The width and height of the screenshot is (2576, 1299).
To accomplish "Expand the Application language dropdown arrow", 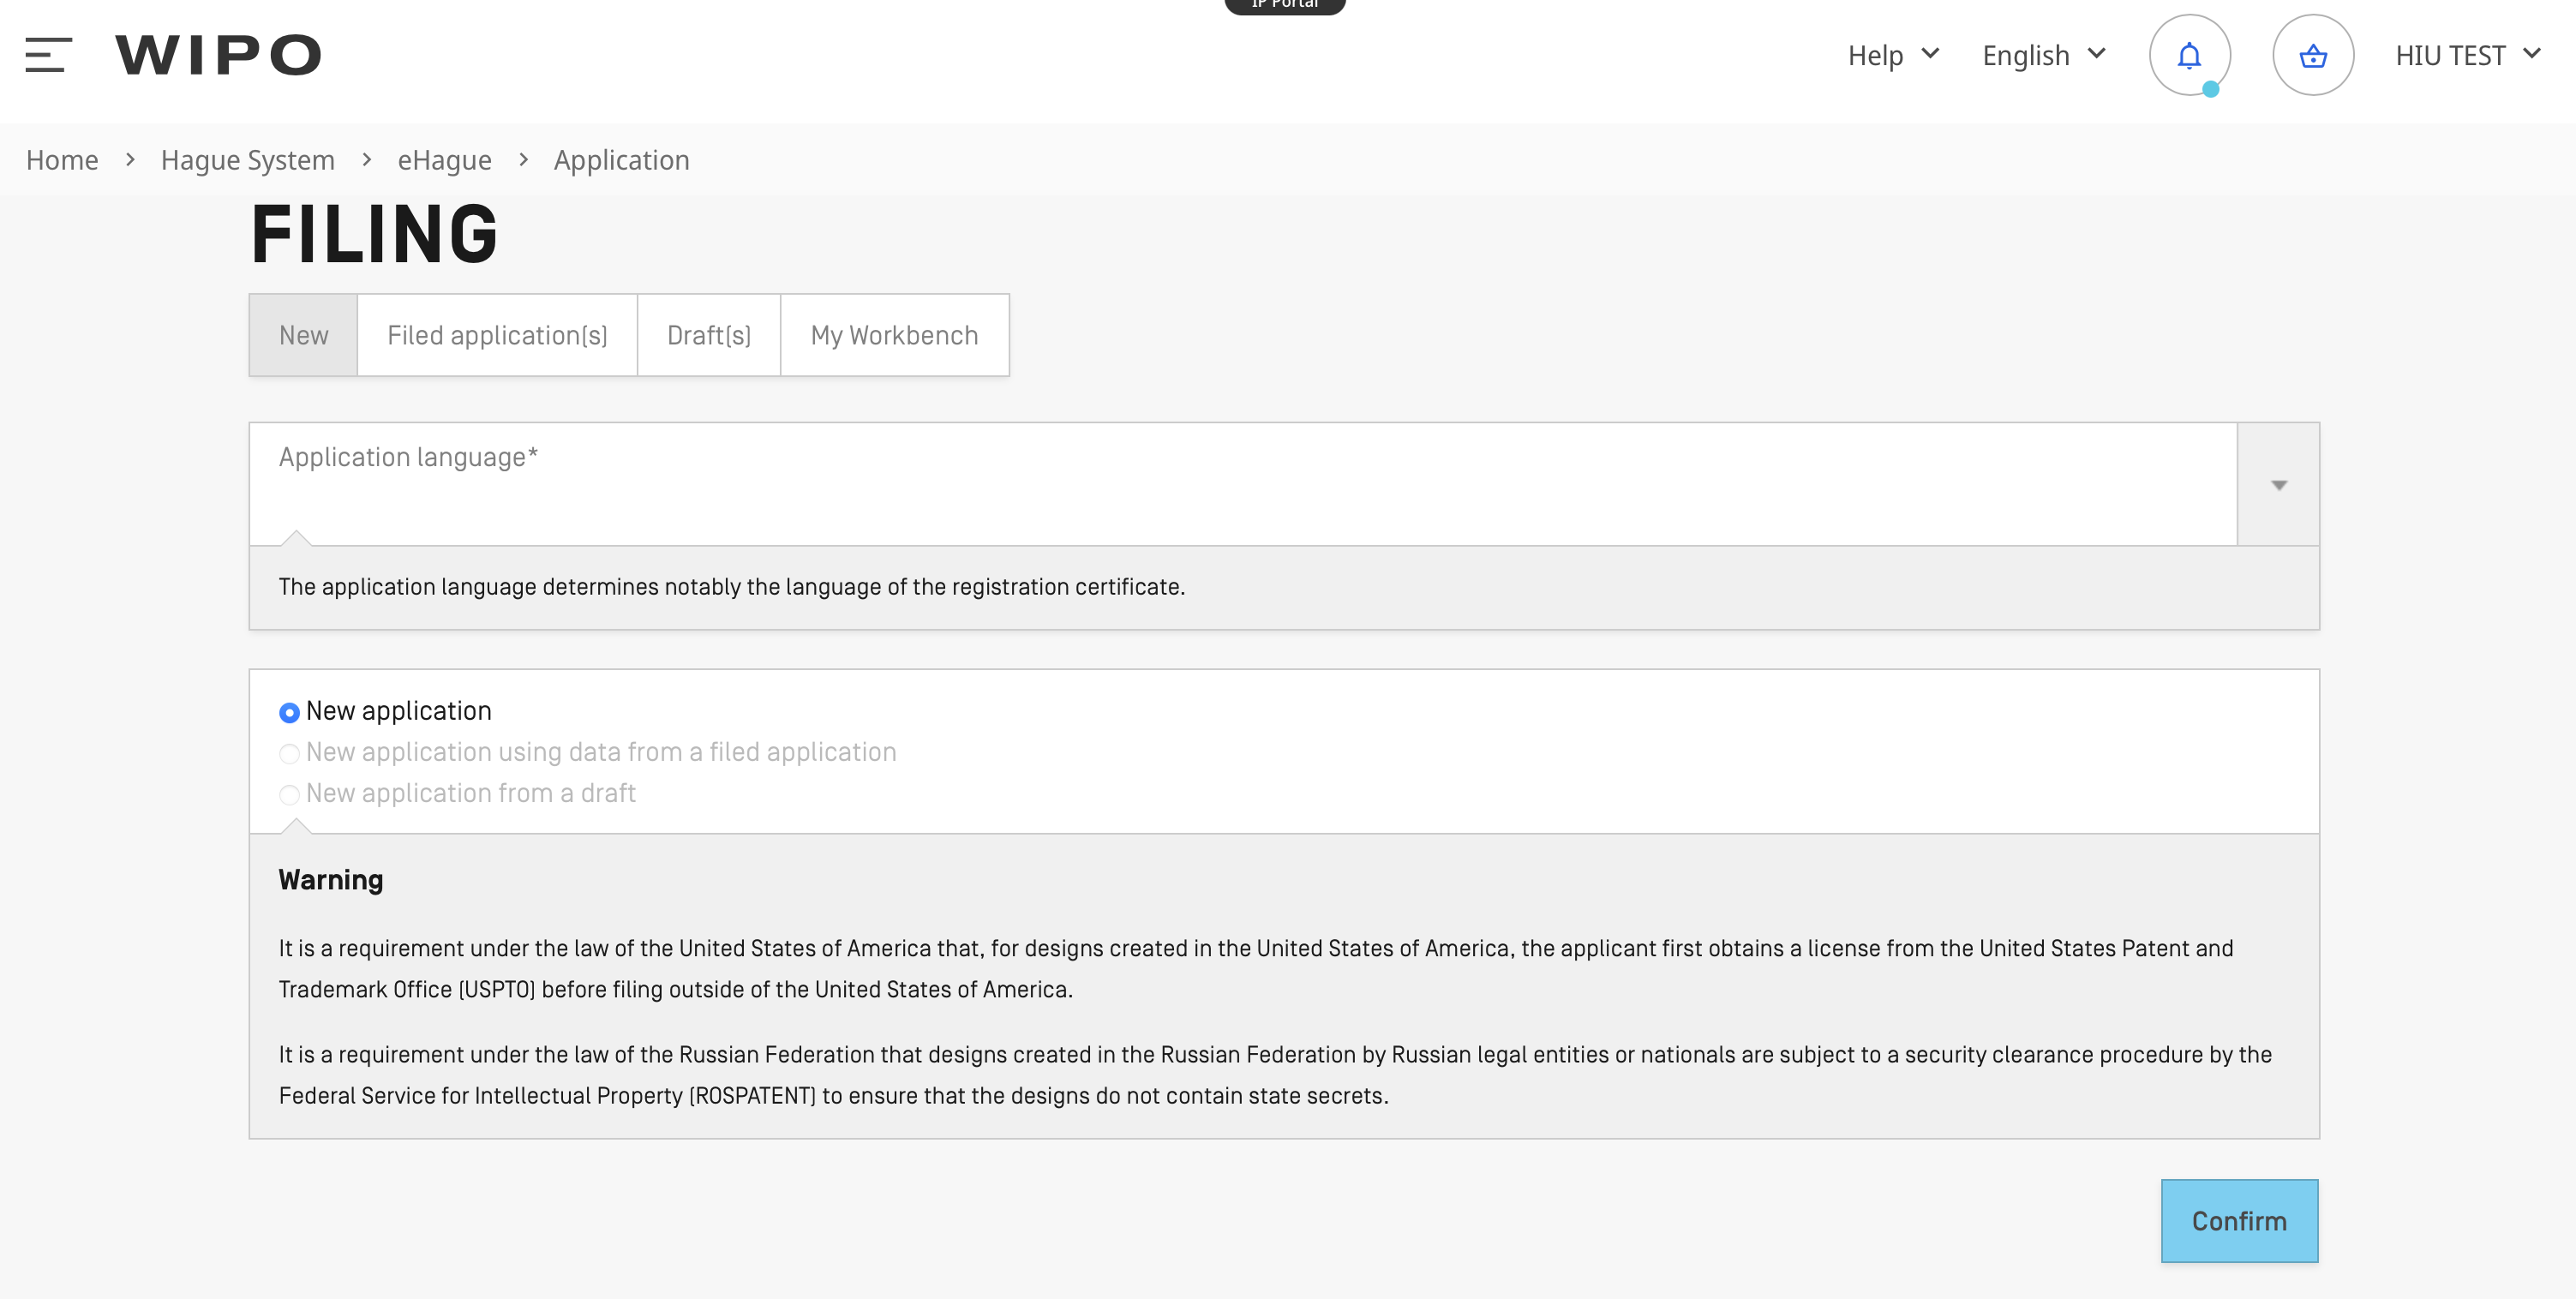I will coord(2278,485).
